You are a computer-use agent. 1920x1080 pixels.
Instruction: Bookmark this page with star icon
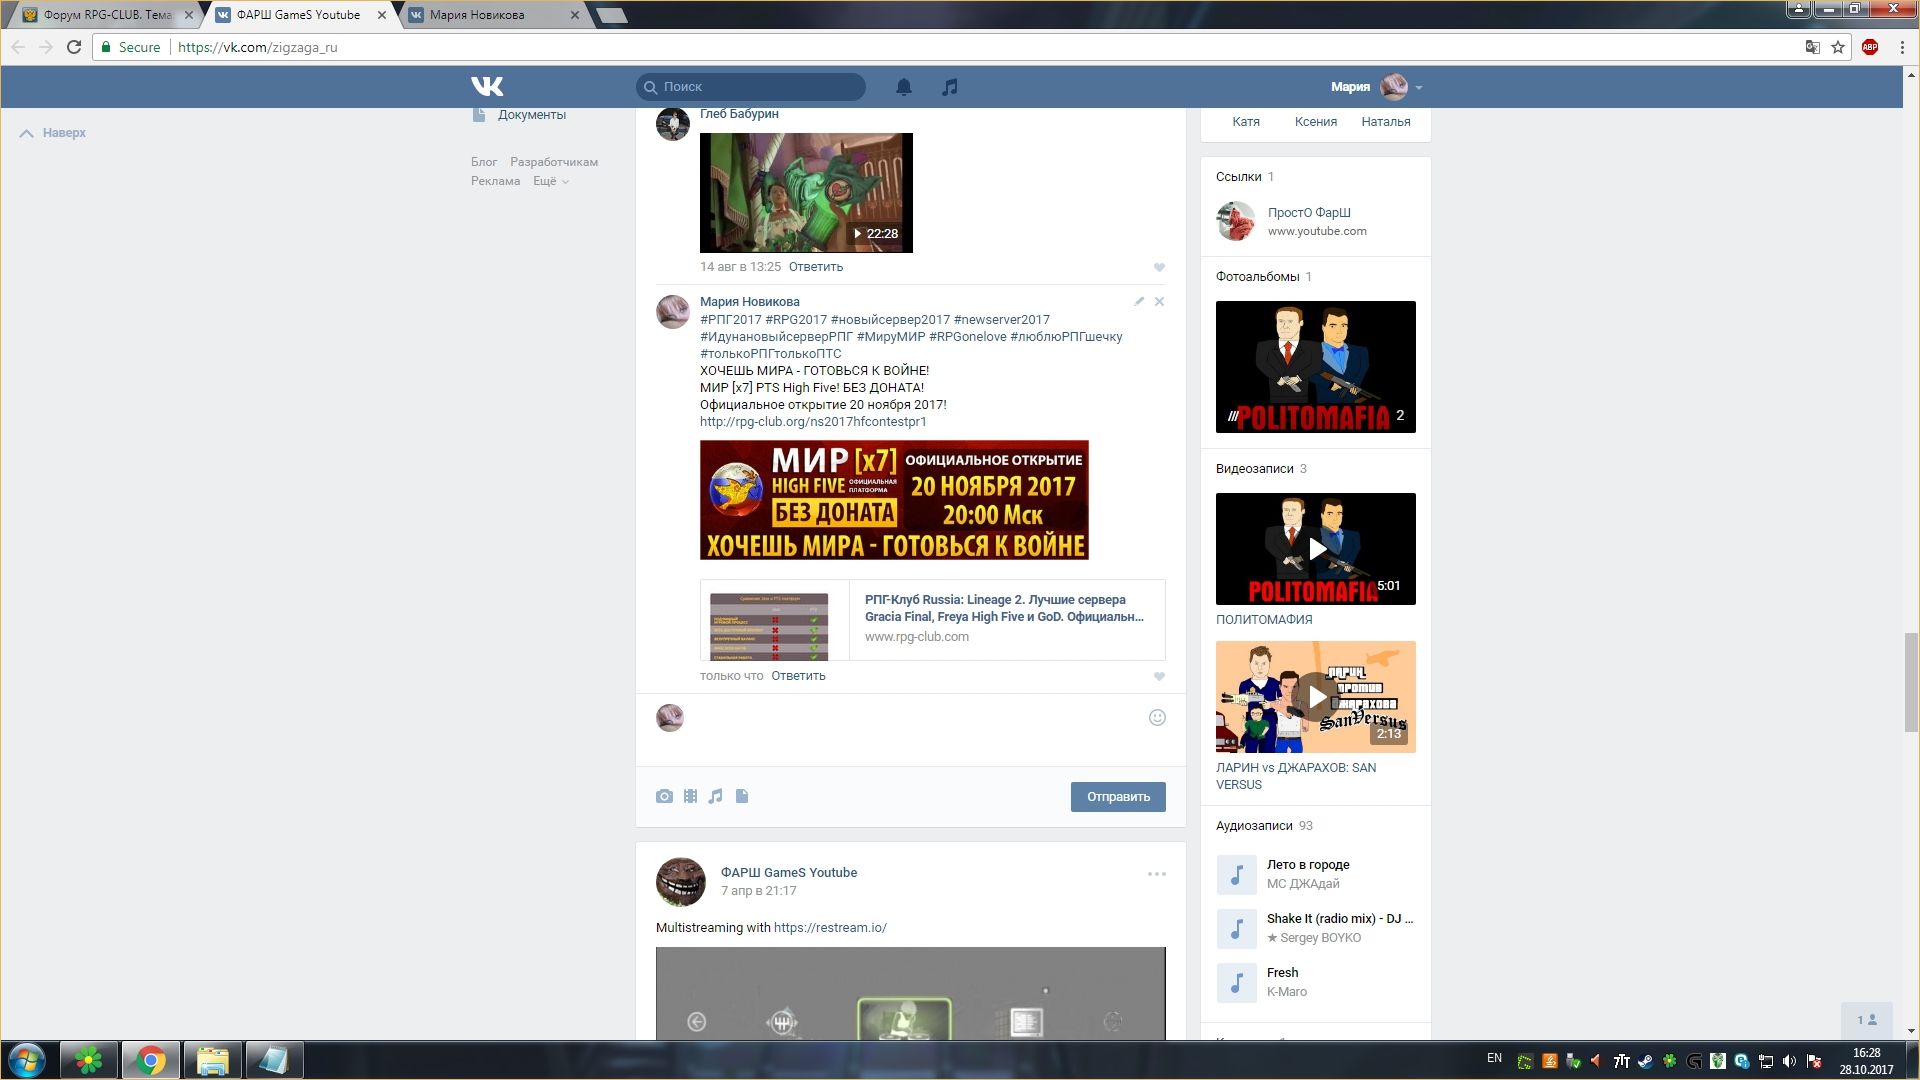point(1838,47)
